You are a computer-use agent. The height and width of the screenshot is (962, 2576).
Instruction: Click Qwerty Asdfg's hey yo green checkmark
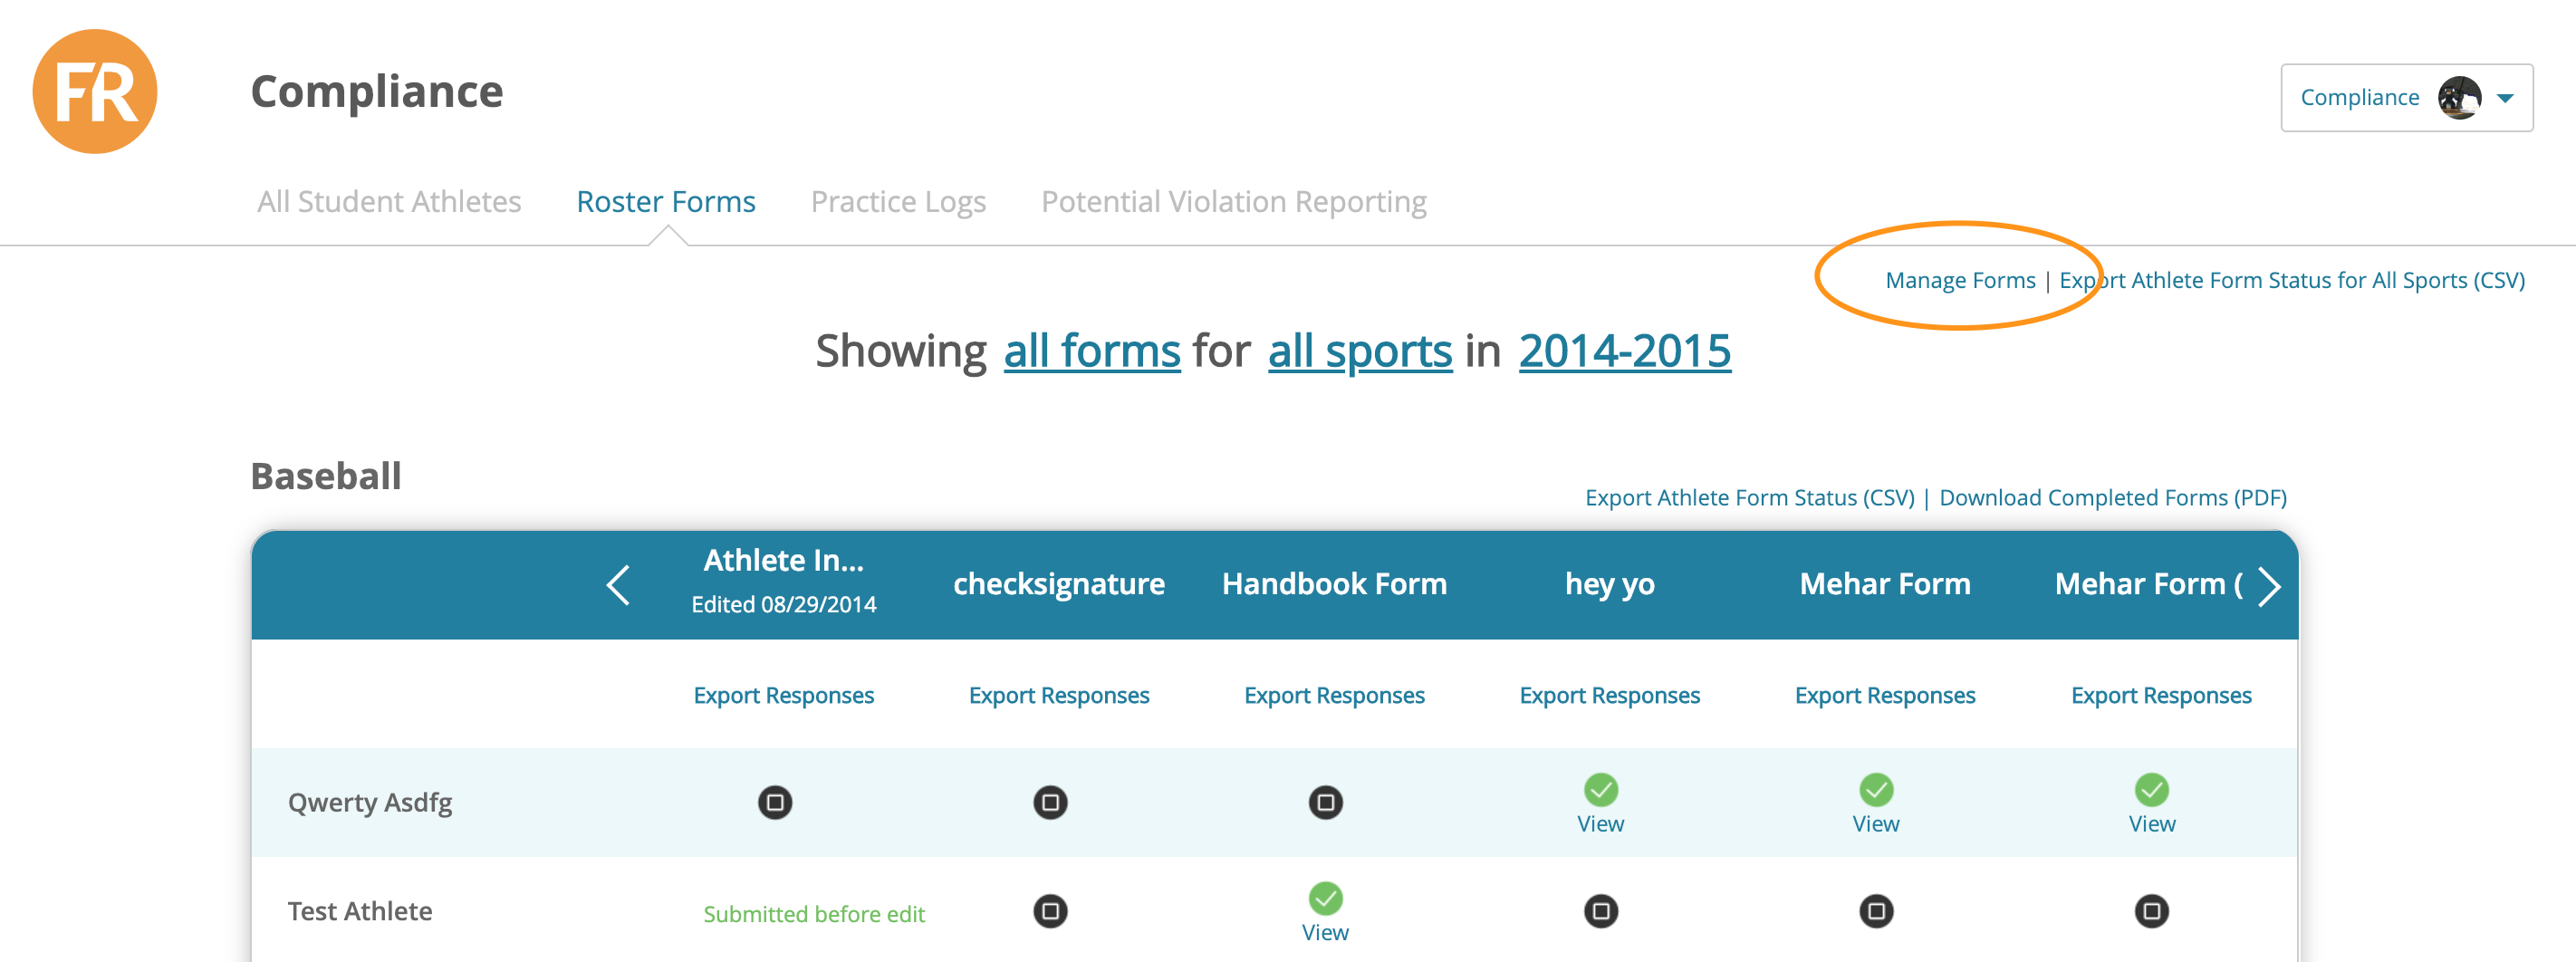coord(1601,790)
